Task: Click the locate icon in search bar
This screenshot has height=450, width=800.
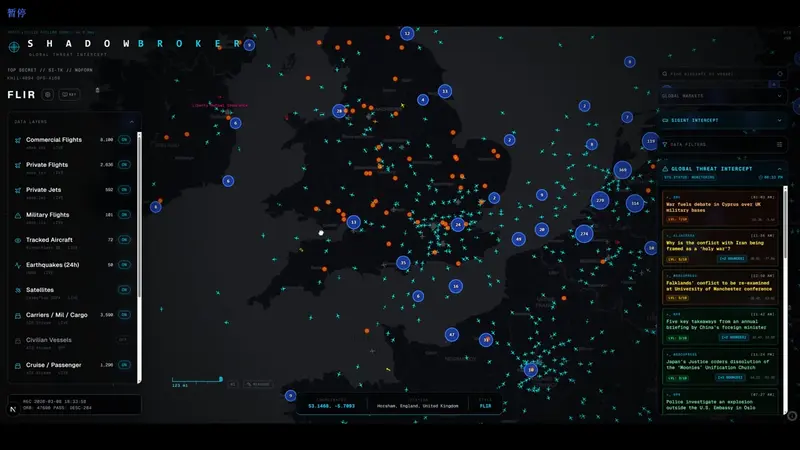Action: pos(780,73)
